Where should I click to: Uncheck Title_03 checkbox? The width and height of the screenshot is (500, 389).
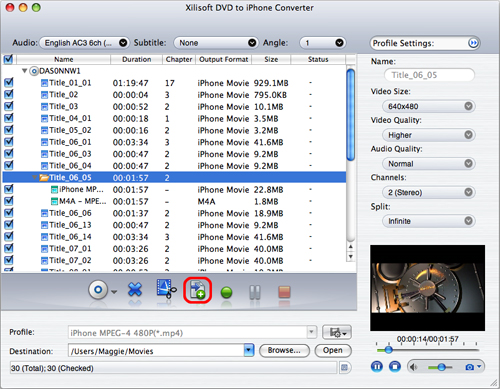(x=9, y=106)
